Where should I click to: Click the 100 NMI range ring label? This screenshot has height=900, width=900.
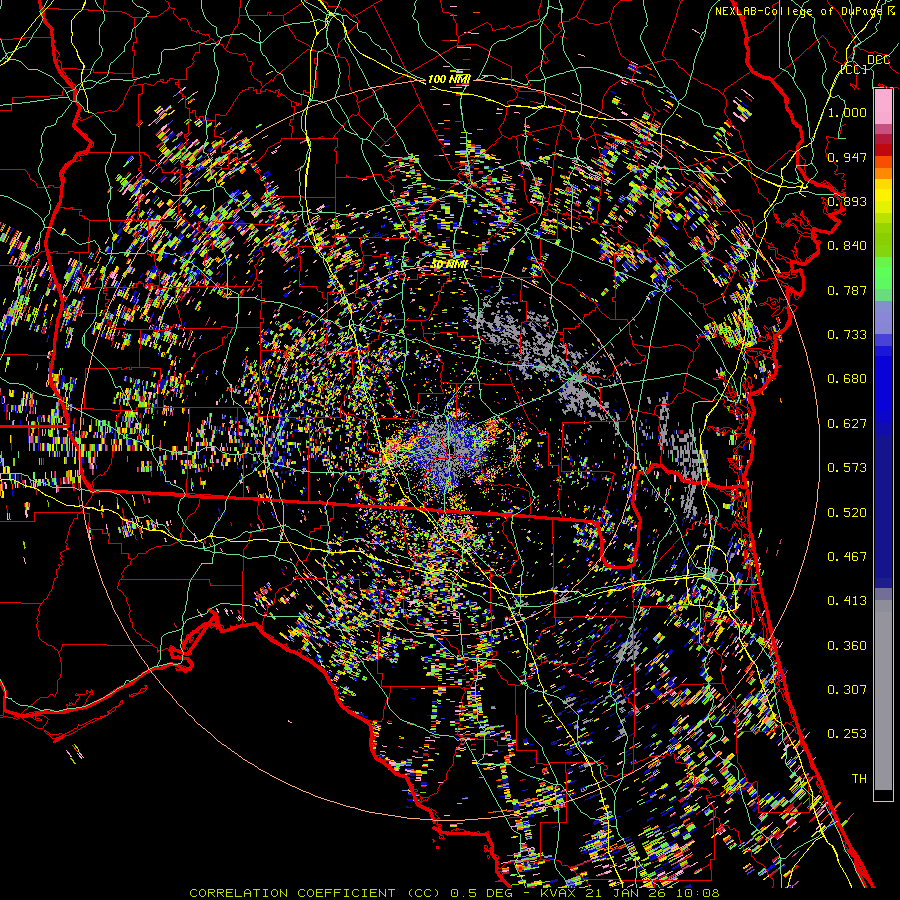[x=449, y=79]
